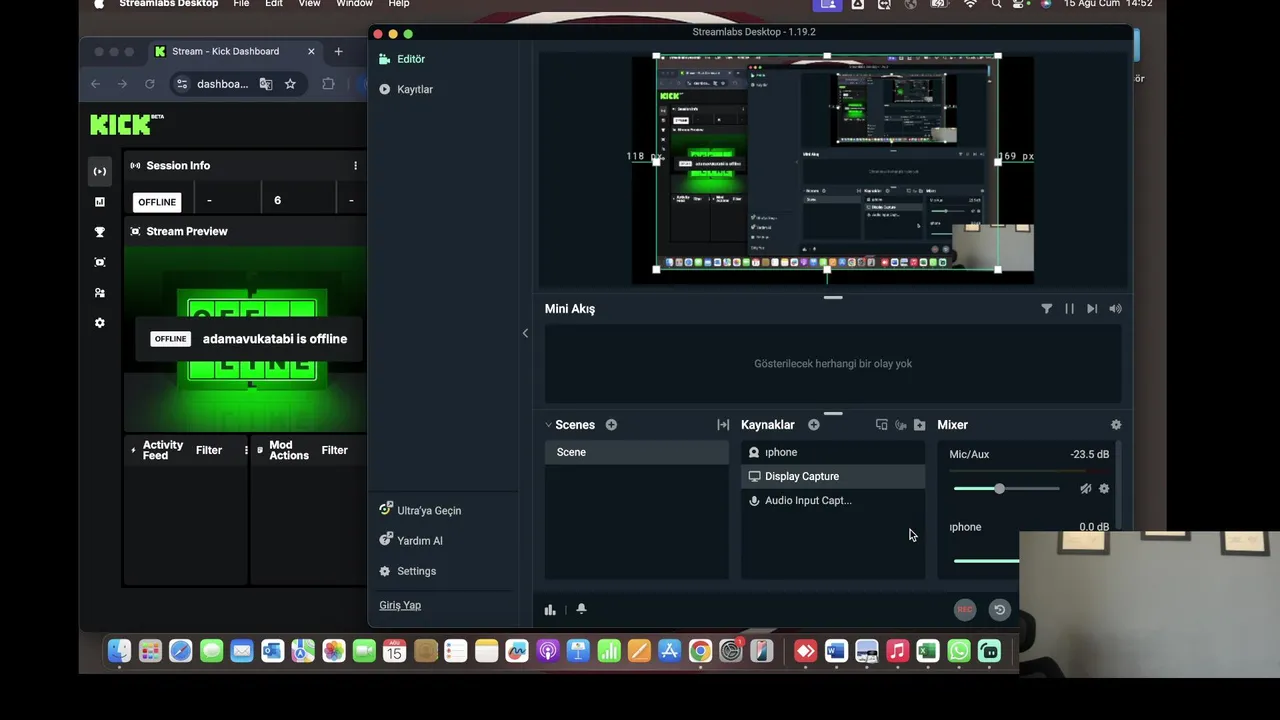Mute the Mic/Aux channel
This screenshot has width=1280, height=720.
1085,489
